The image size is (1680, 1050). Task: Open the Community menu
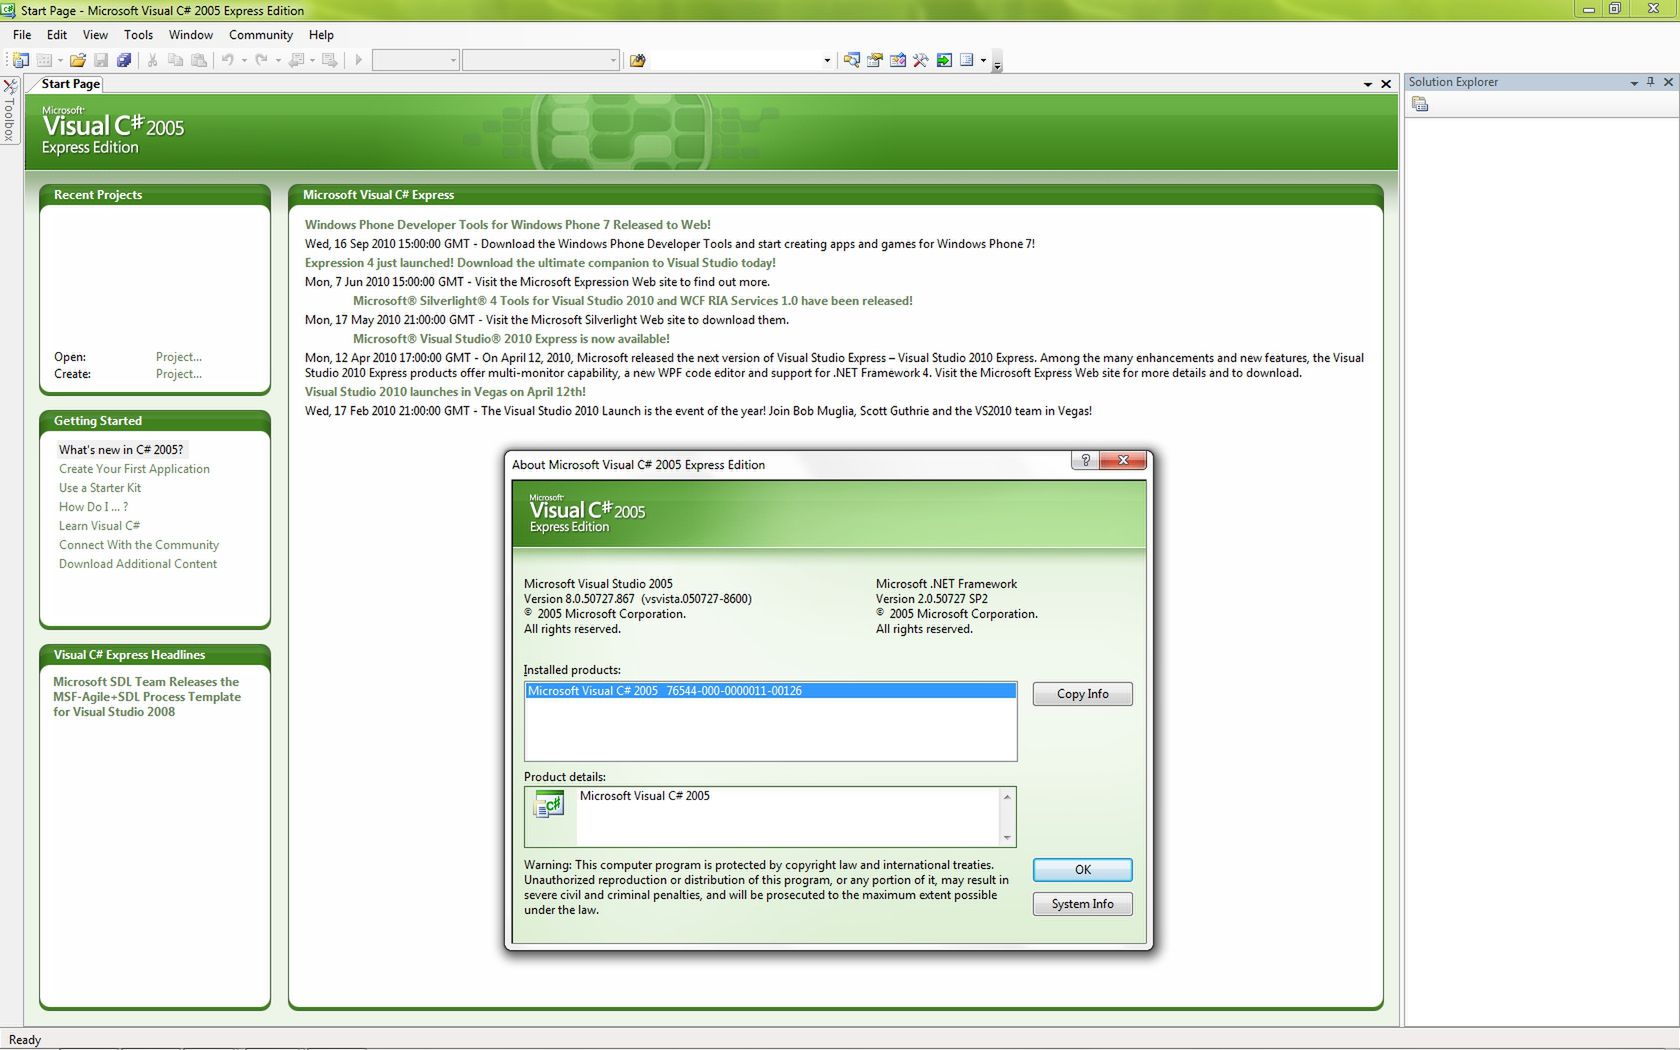(x=260, y=34)
